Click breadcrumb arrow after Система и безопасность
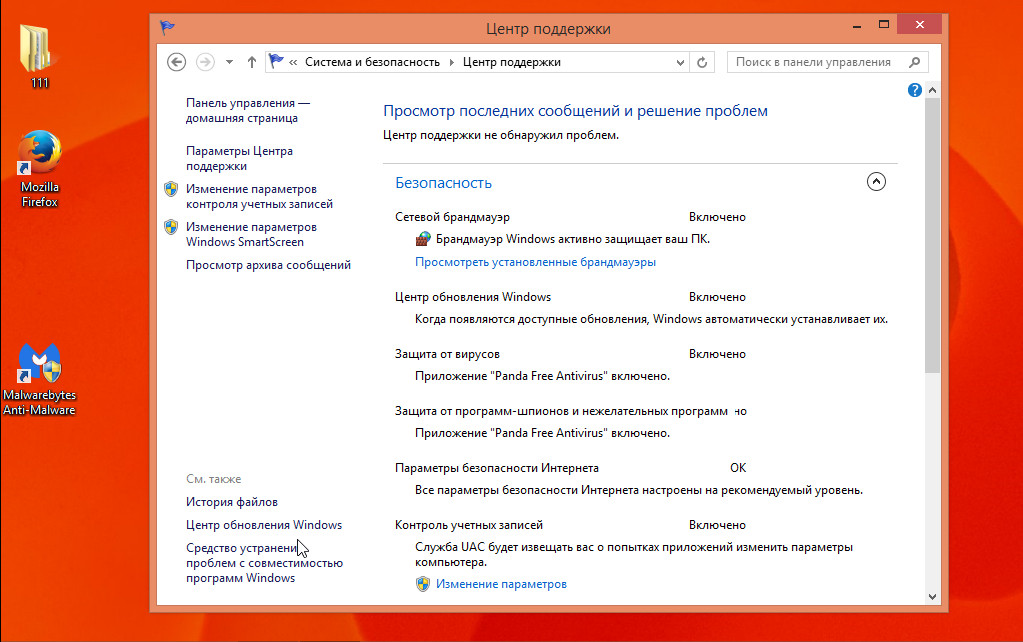 pos(451,63)
